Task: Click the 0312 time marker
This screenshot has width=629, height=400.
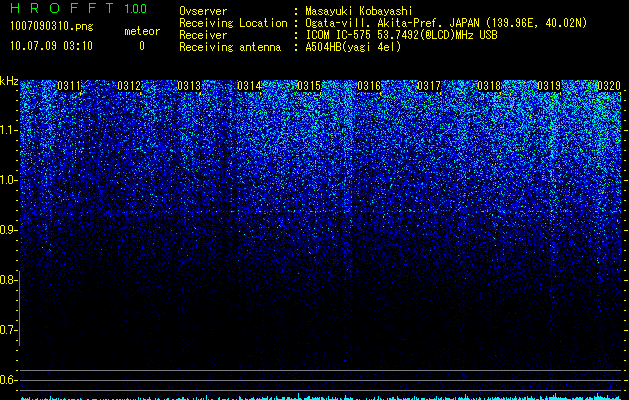Action: click(x=129, y=86)
